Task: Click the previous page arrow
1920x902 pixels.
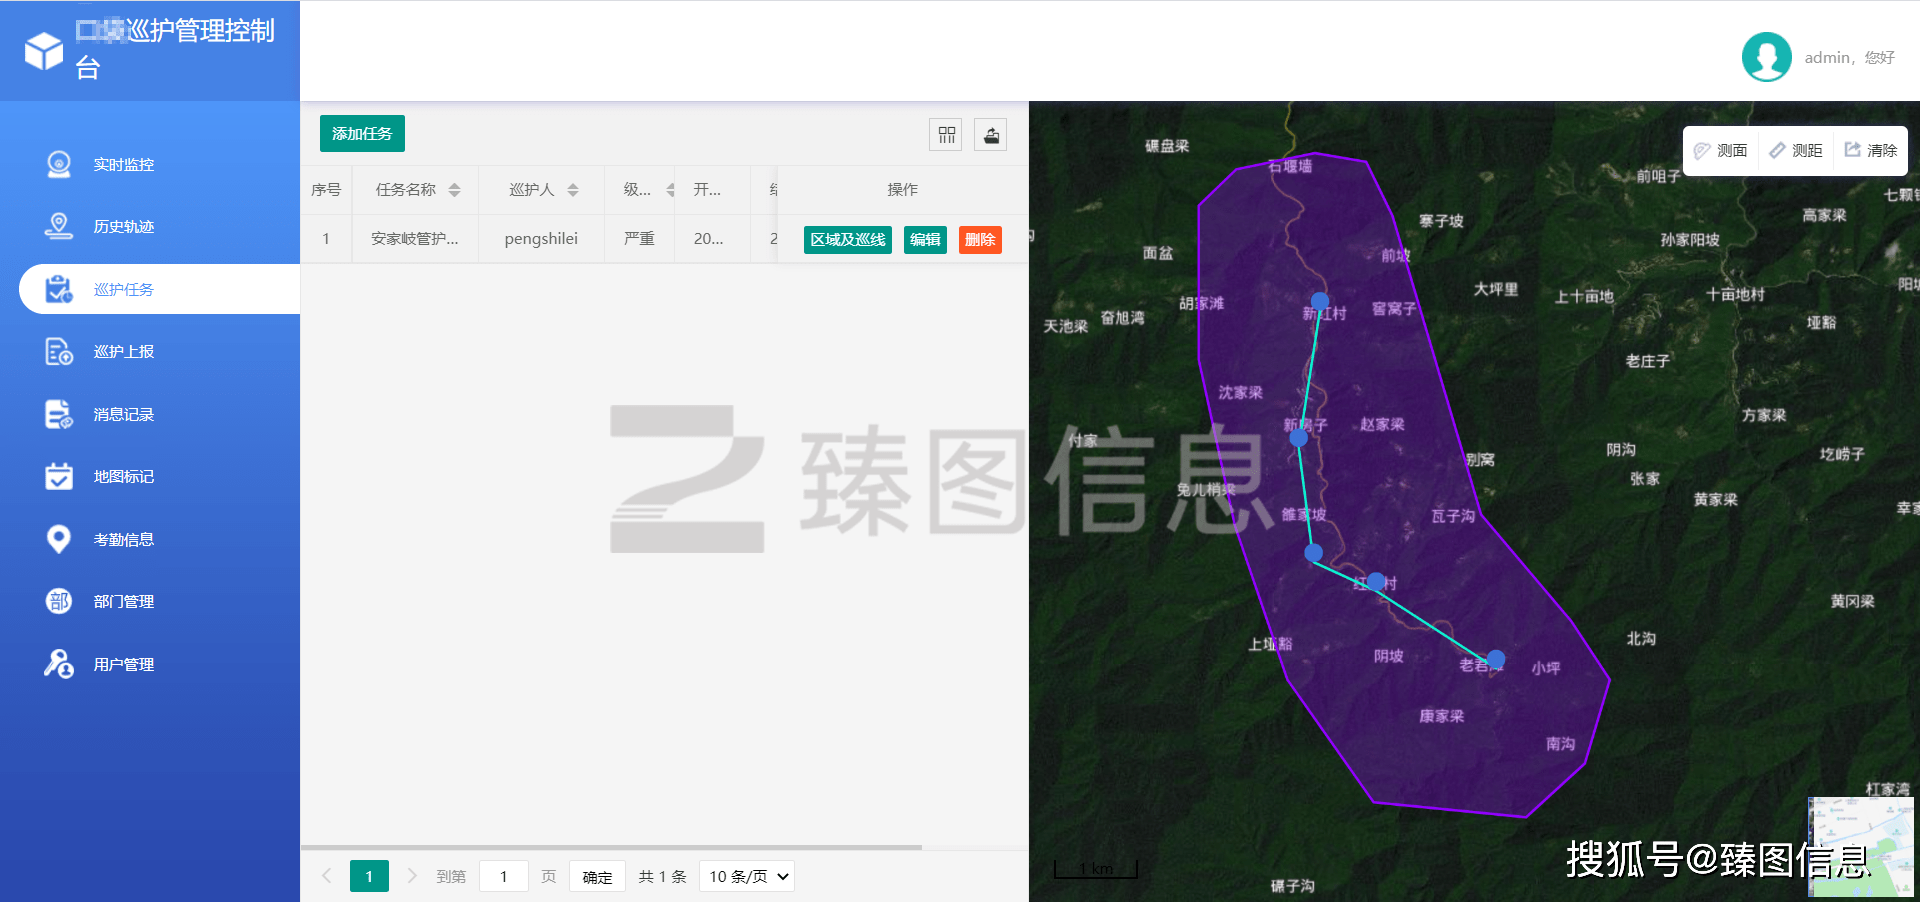Action: point(327,876)
